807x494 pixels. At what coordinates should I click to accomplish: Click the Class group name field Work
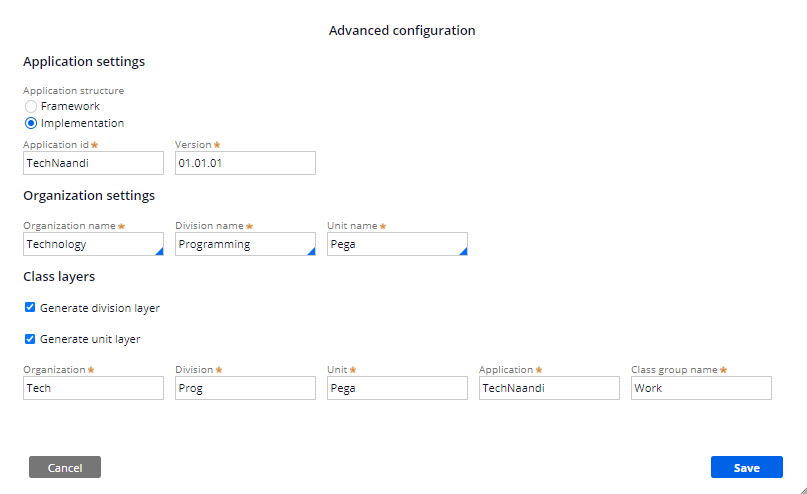pos(701,388)
